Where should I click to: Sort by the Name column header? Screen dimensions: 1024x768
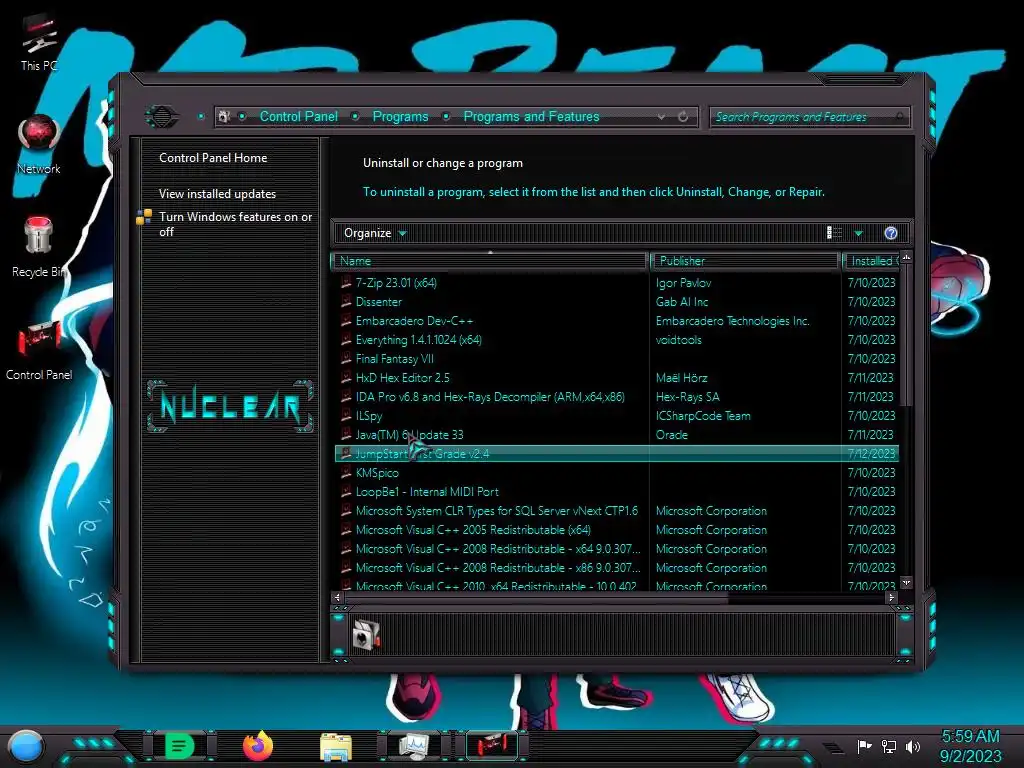(490, 261)
